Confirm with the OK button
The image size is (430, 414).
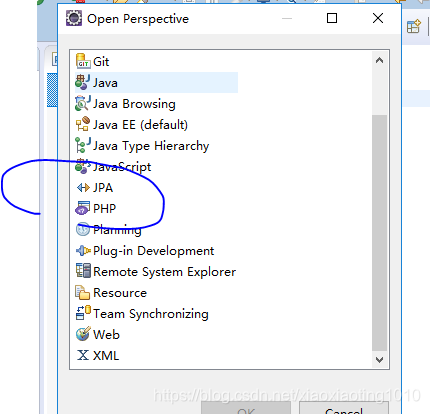[246, 409]
